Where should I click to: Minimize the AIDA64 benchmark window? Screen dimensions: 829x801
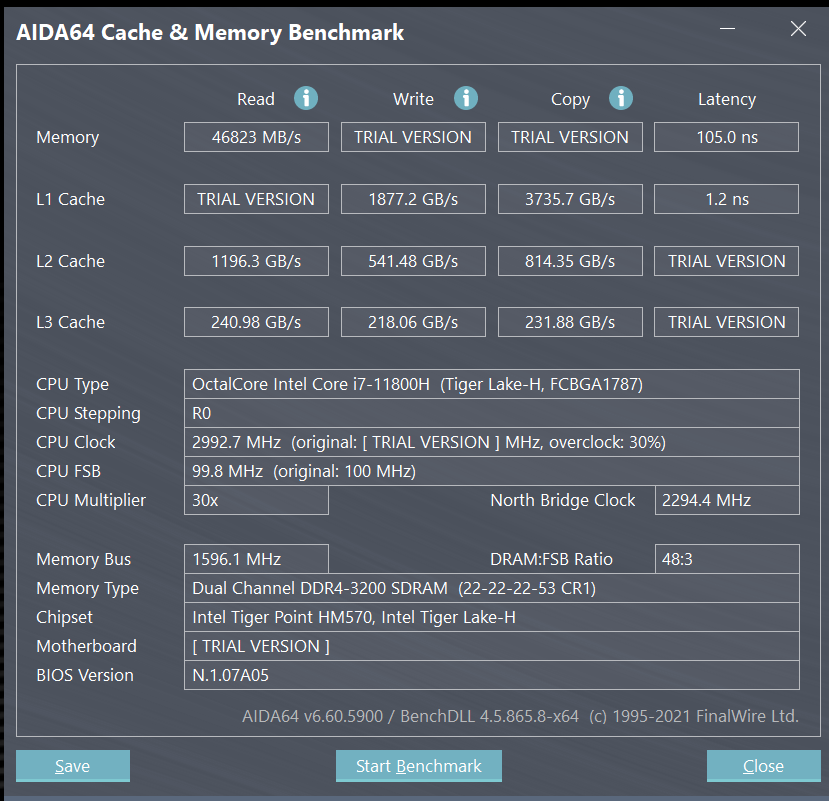pos(727,29)
